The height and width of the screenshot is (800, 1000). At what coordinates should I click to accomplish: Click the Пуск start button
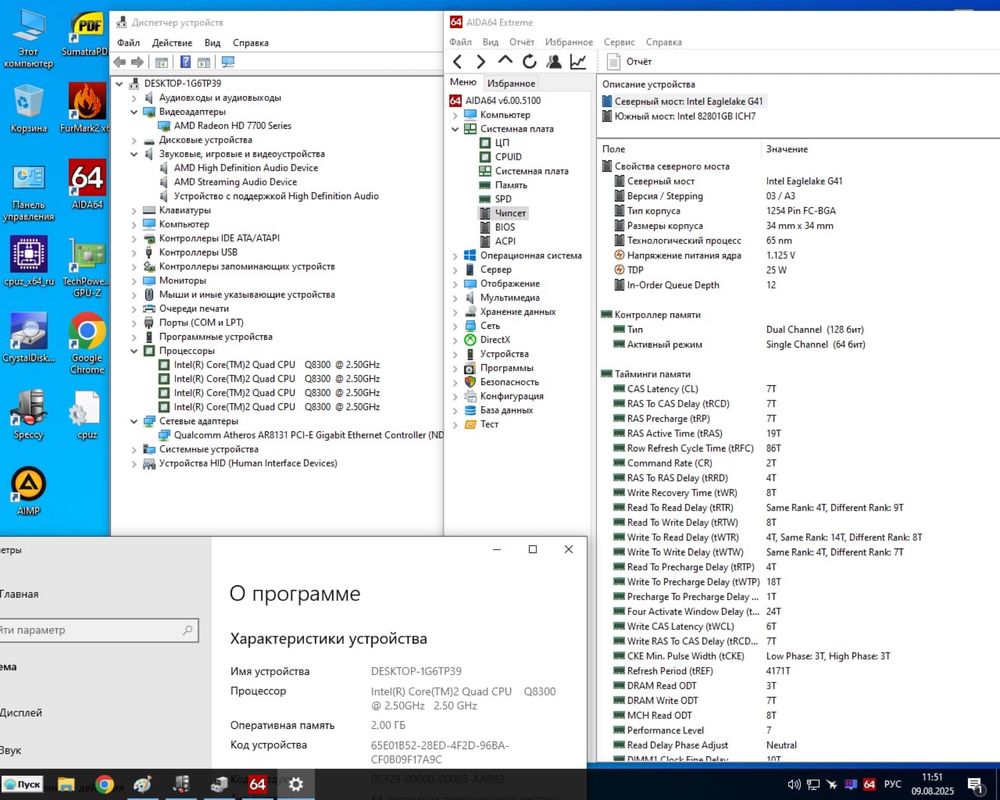coord(22,784)
